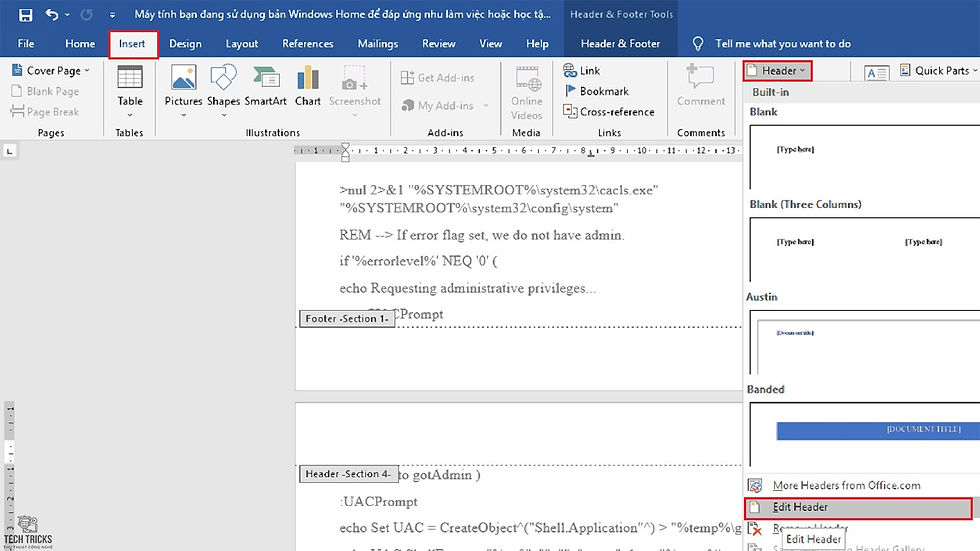980x551 pixels.
Task: Click the Online Videos icon
Action: pos(527,79)
